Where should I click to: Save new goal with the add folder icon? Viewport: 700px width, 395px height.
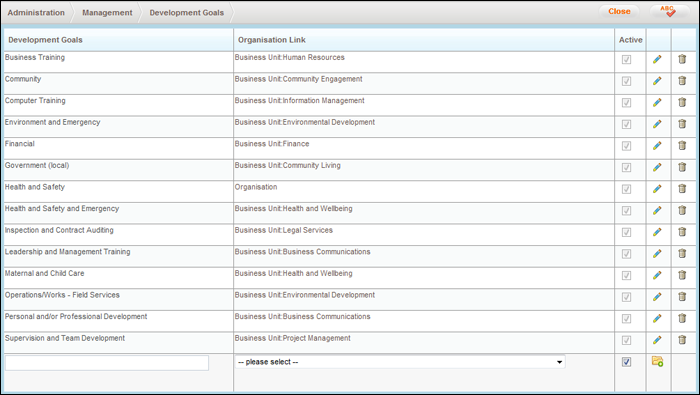[x=658, y=361]
